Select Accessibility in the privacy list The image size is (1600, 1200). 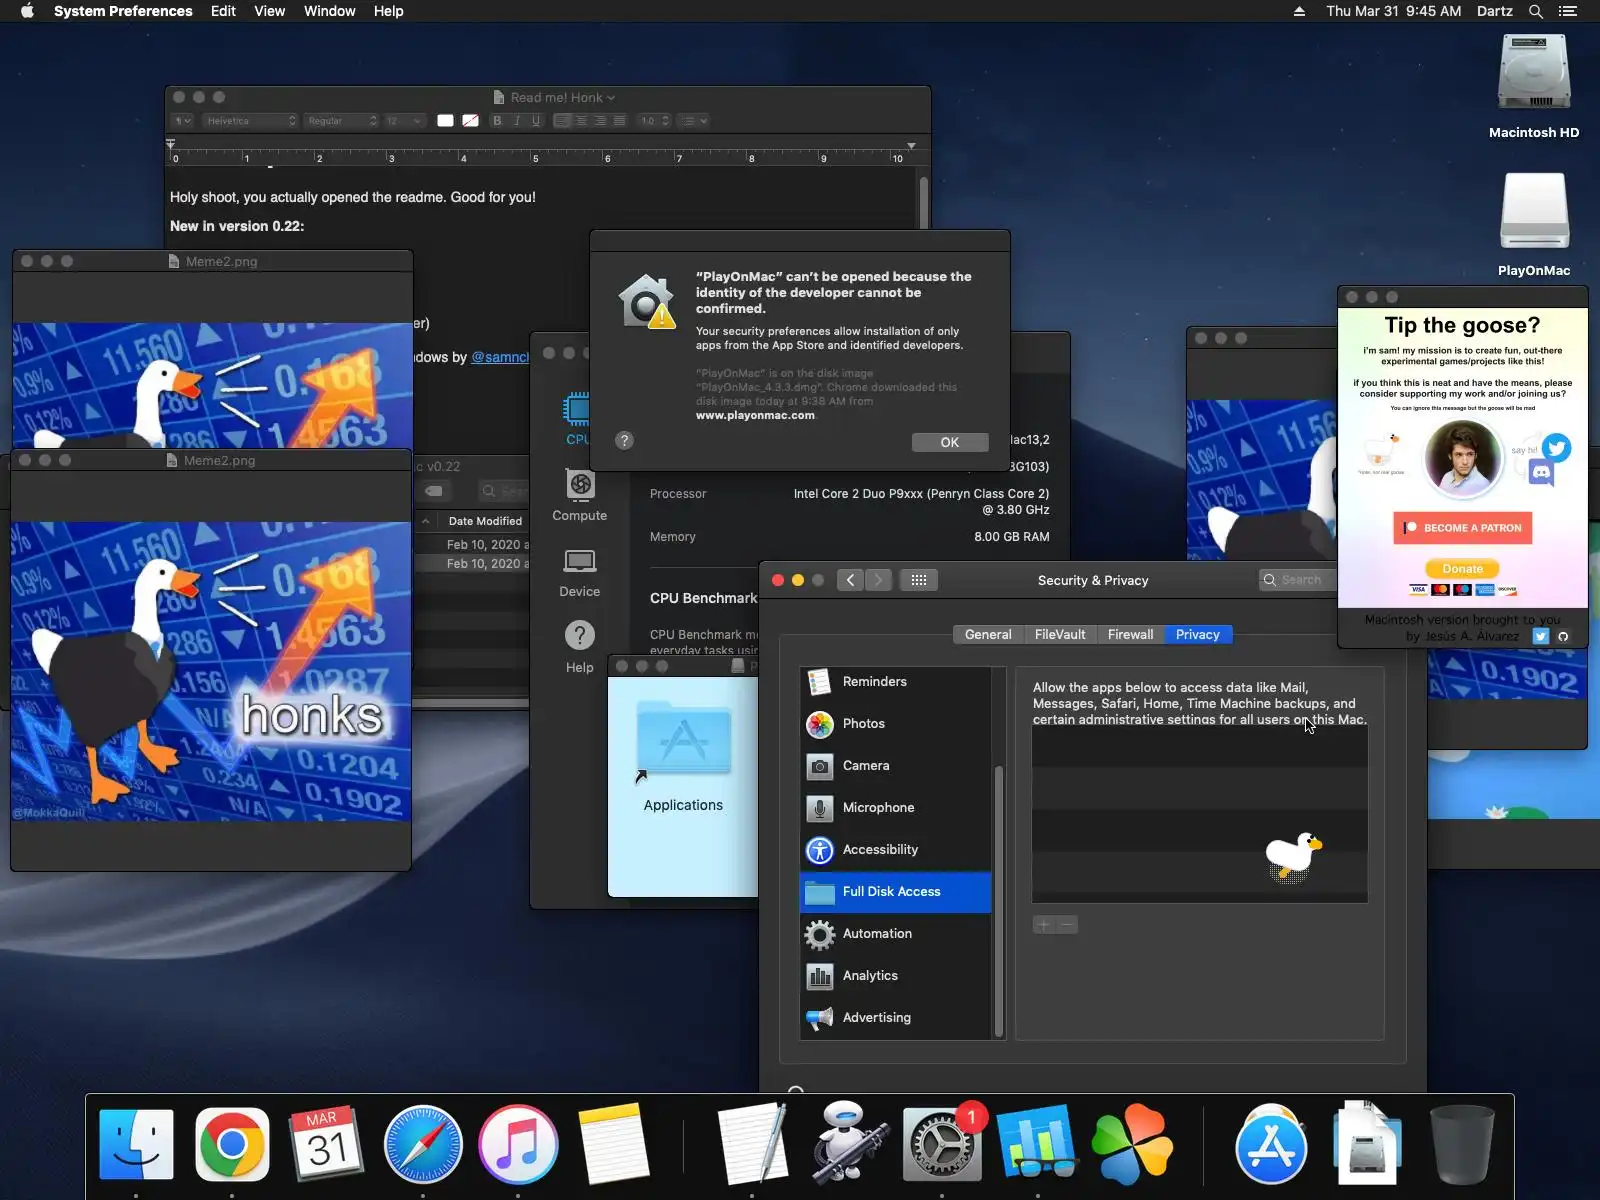[x=896, y=850]
